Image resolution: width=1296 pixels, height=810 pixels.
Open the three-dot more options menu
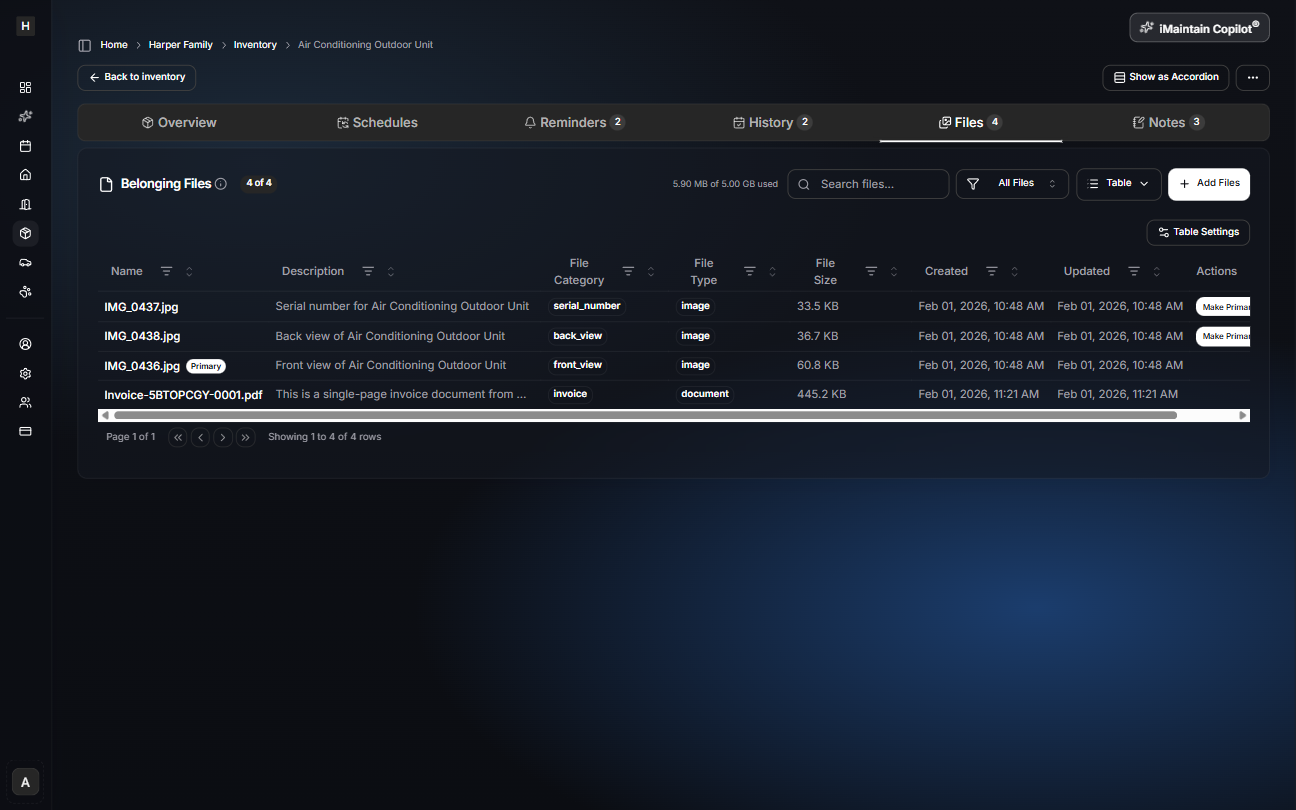(x=1252, y=77)
